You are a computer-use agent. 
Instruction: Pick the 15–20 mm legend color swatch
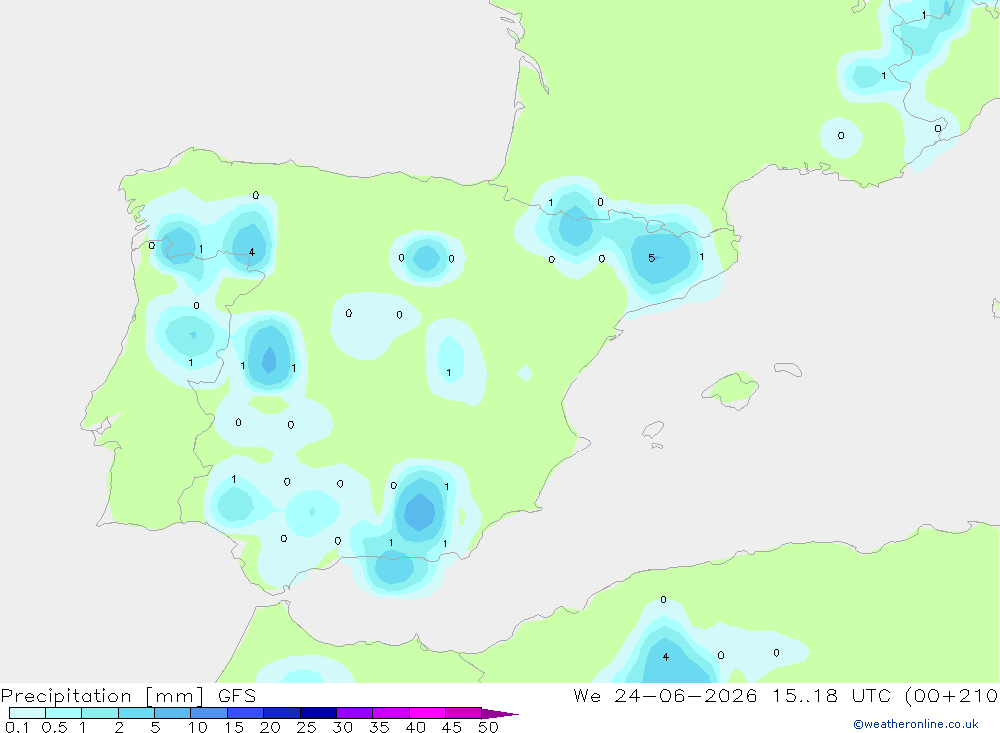pos(245,713)
